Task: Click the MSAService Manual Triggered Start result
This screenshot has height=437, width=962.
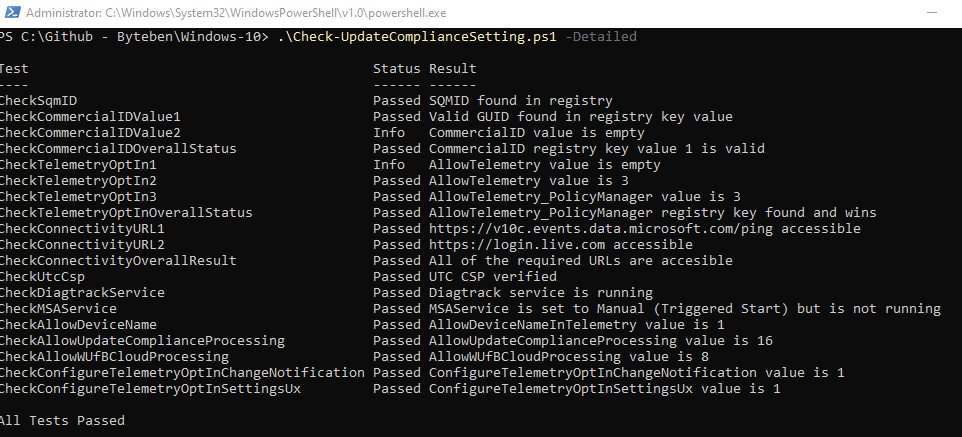Action: [685, 309]
